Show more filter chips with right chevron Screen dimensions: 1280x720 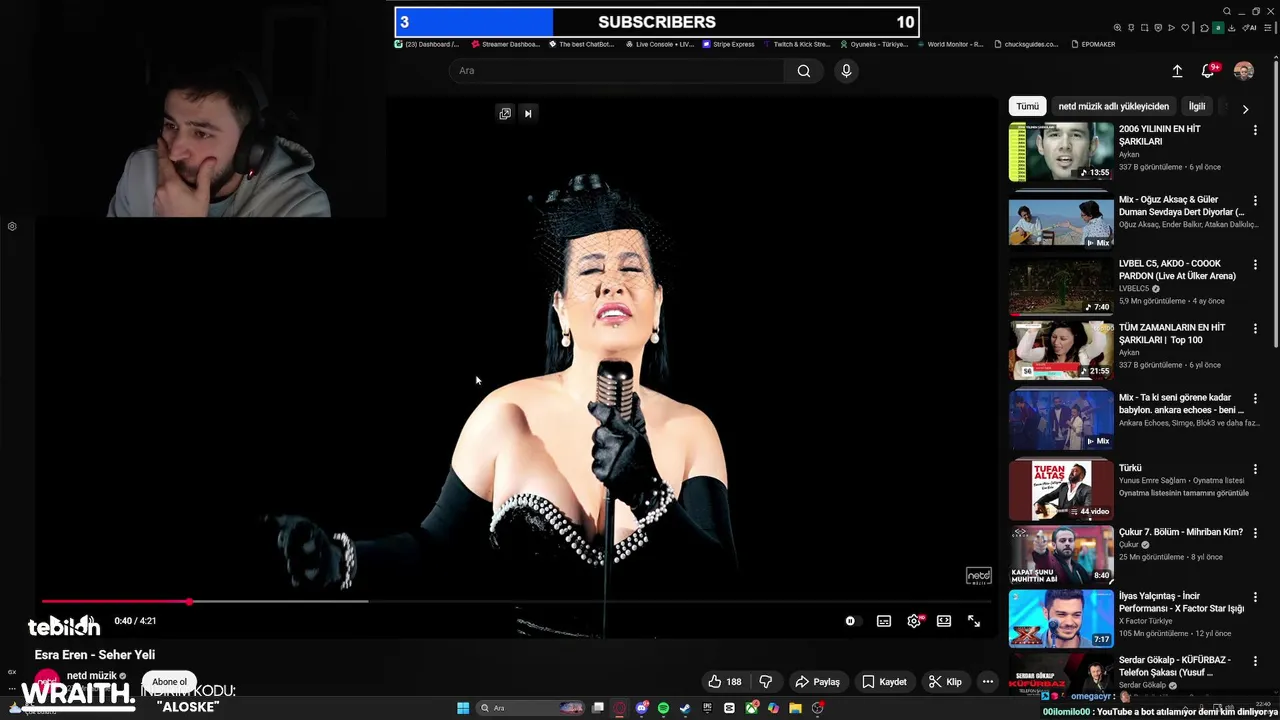tap(1245, 108)
